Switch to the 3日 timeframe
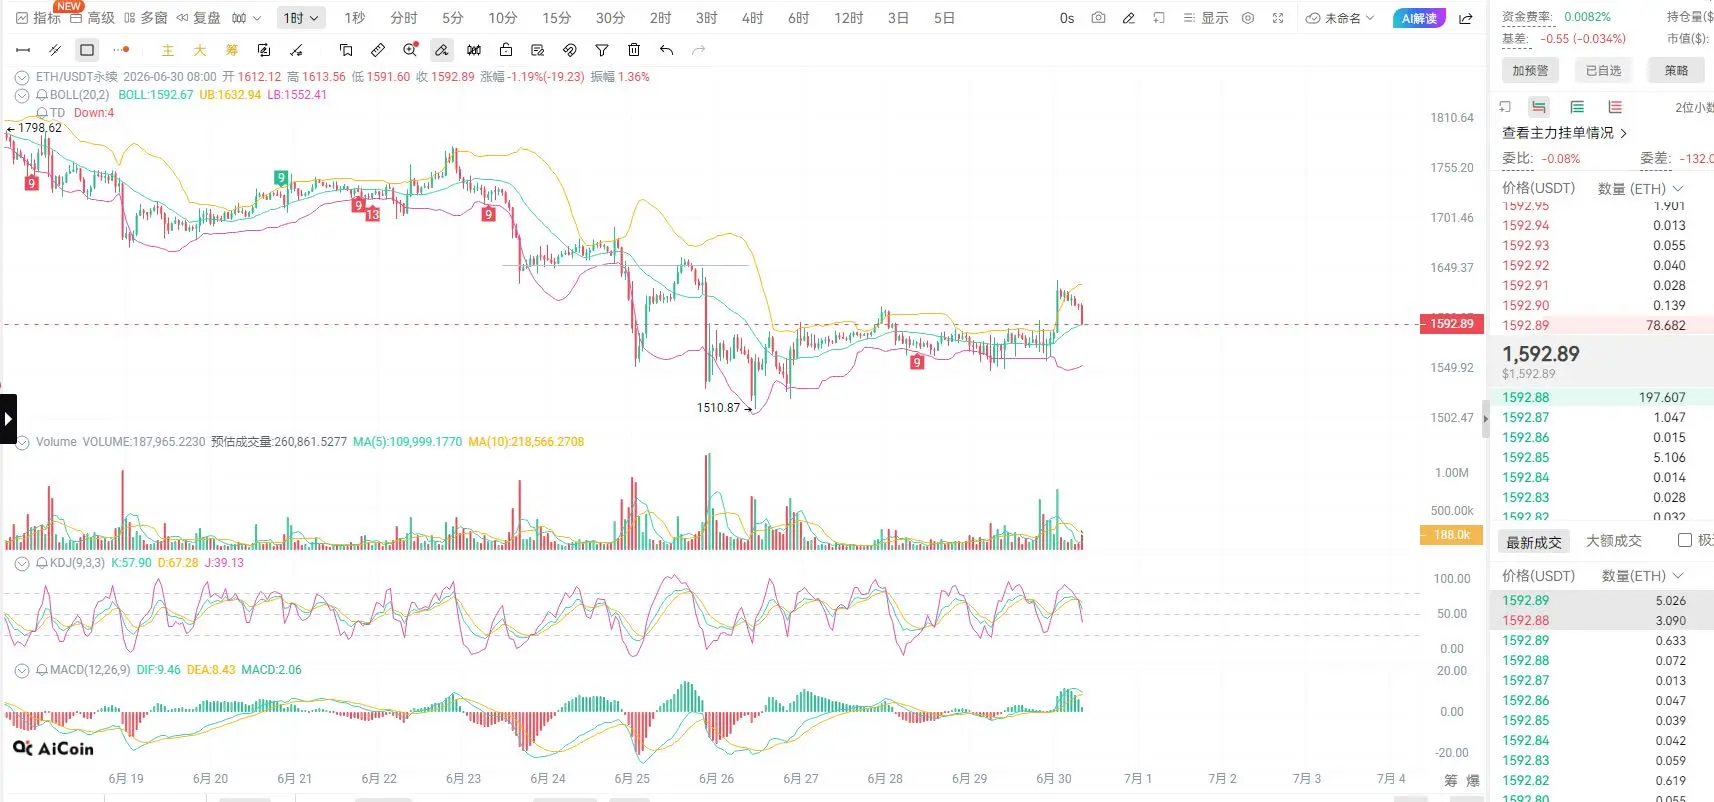The height and width of the screenshot is (802, 1714). click(899, 18)
